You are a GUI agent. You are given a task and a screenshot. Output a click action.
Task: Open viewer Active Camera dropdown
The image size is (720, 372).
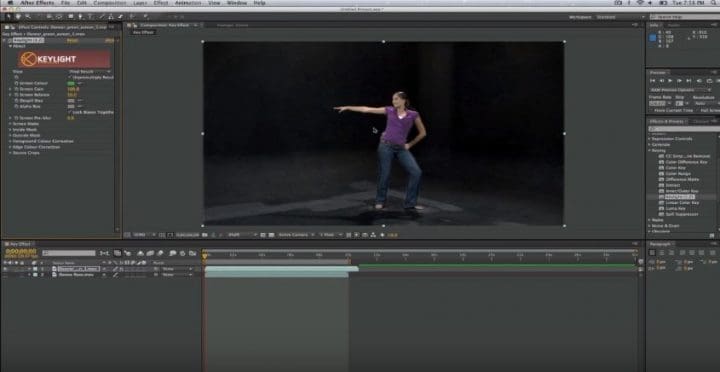click(x=296, y=235)
